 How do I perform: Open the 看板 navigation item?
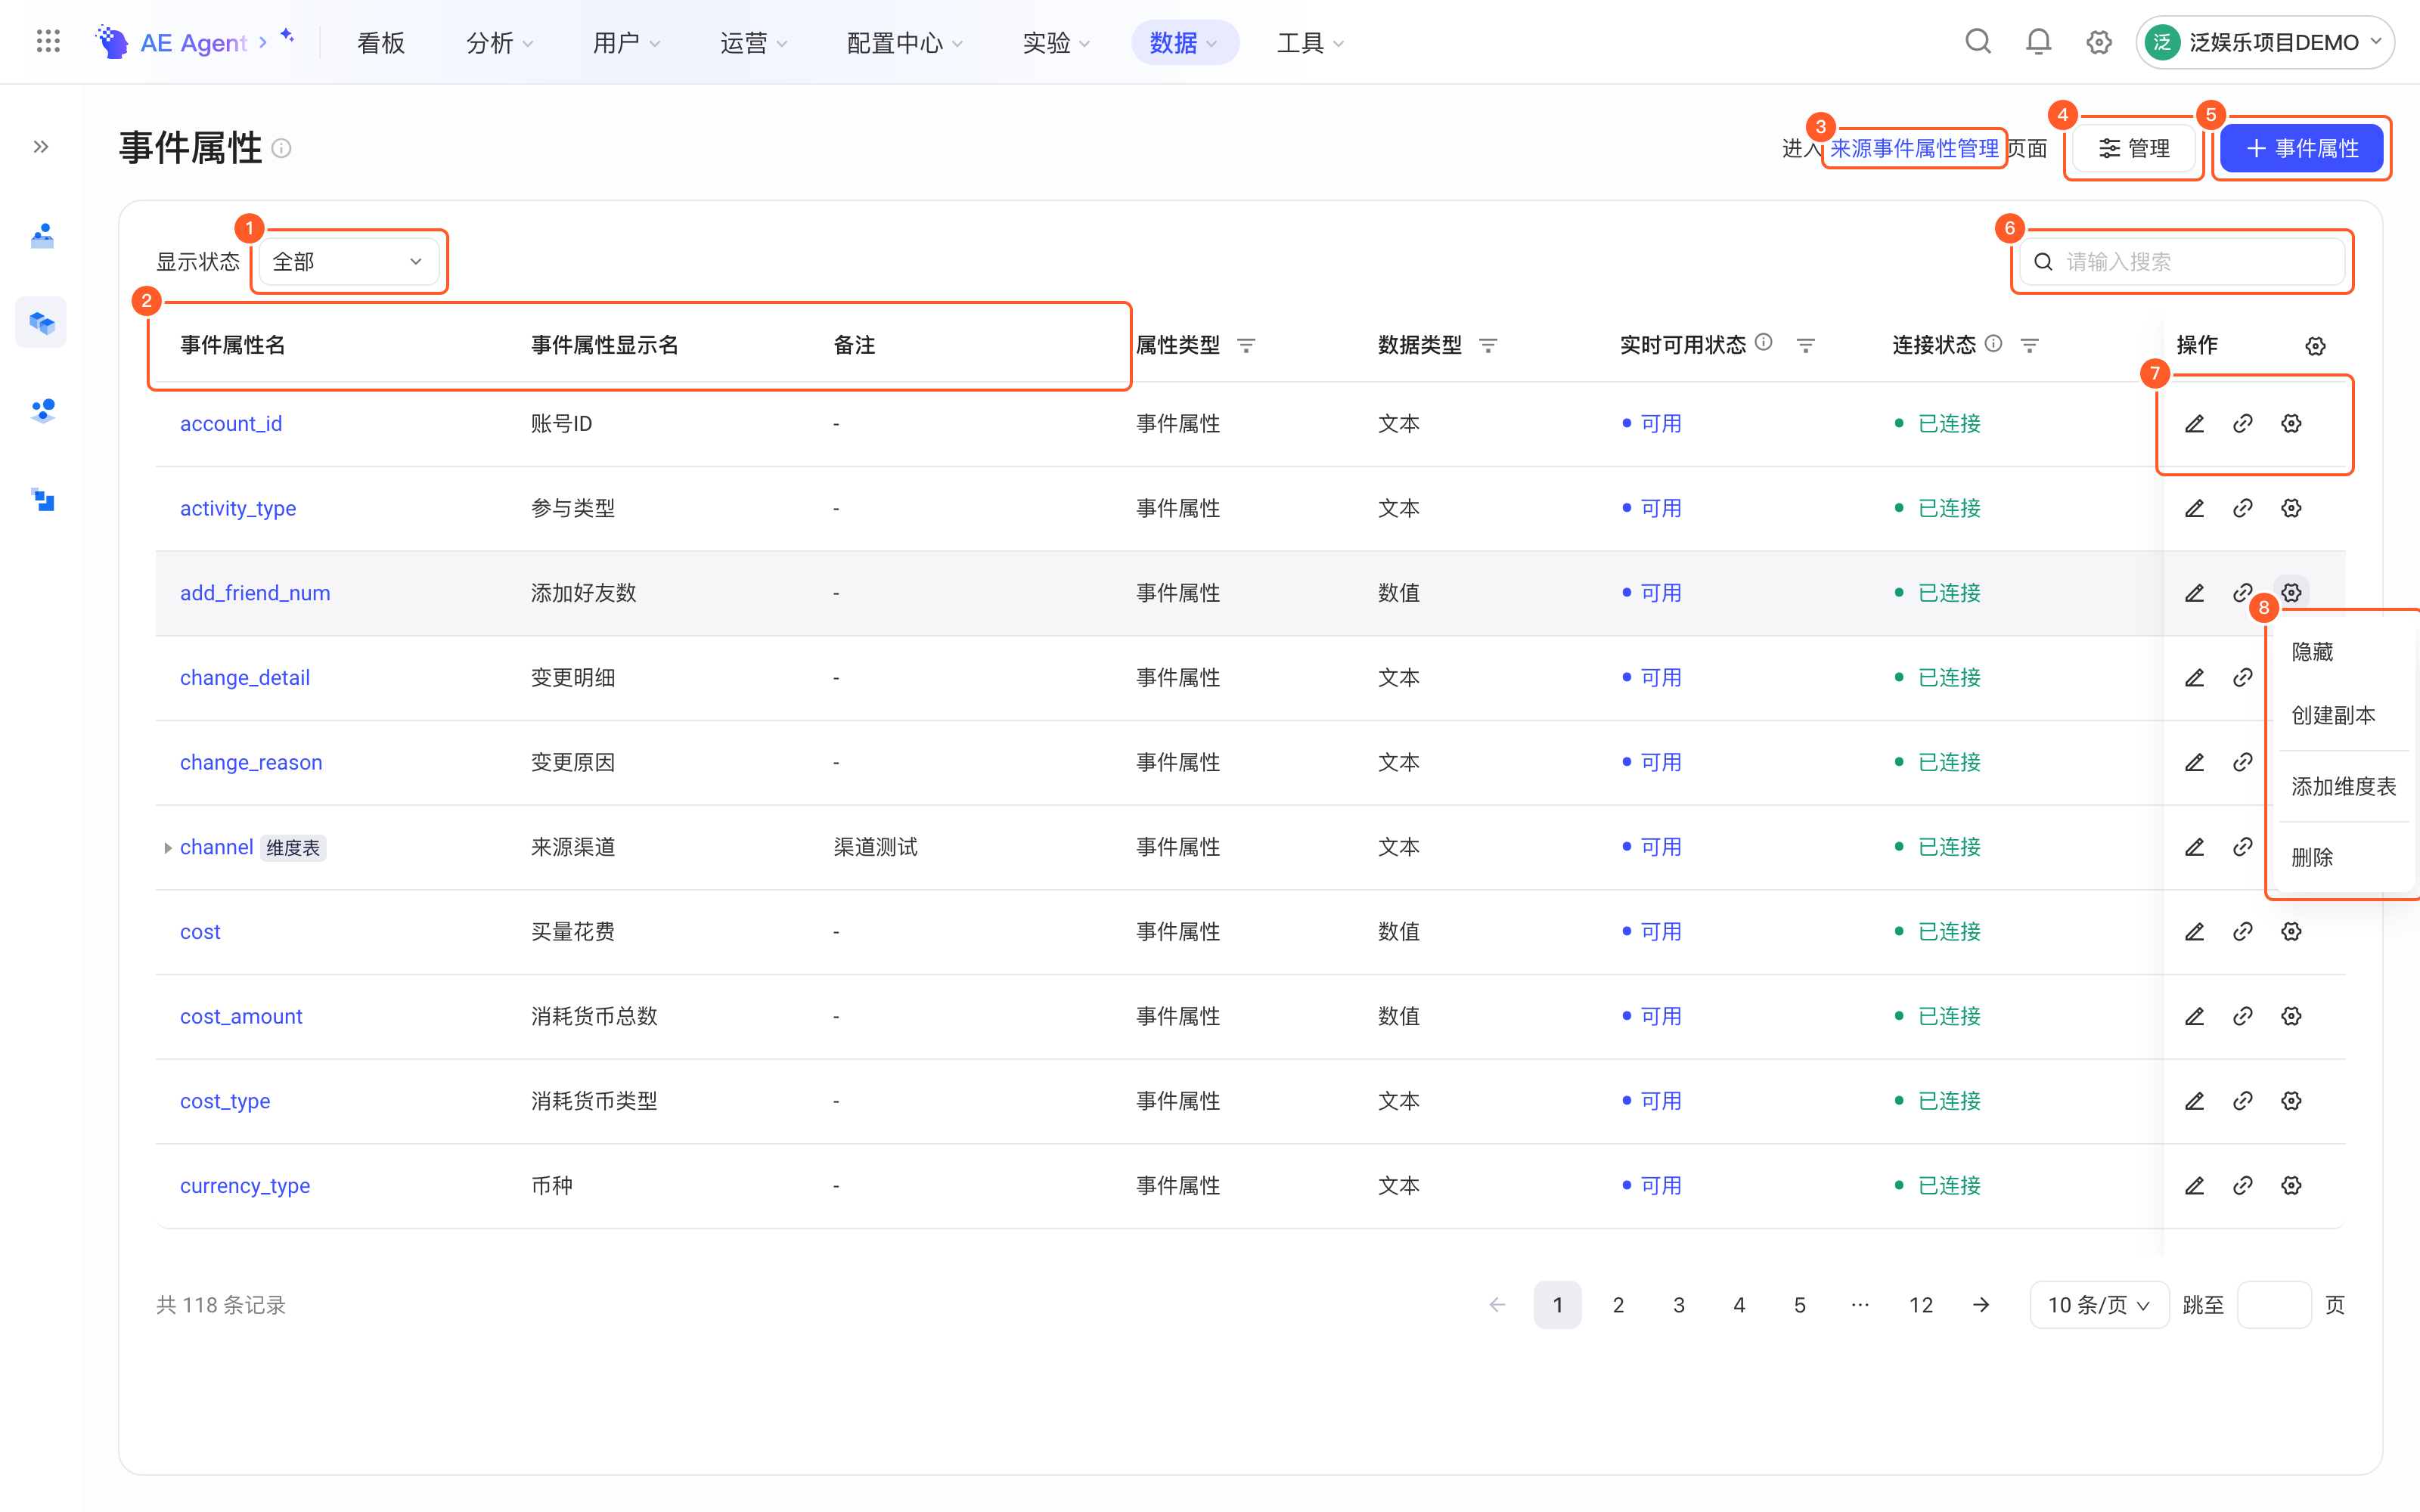[x=380, y=43]
